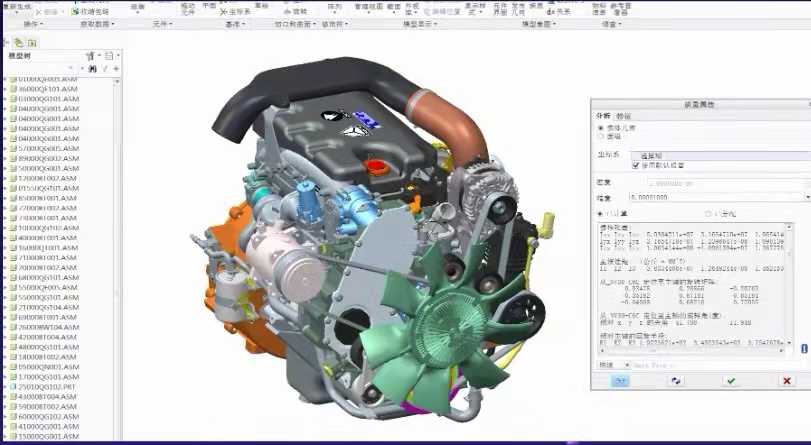The image size is (811, 445).
Task: Click the green checkmark in mass properties dialog
Action: tap(731, 381)
